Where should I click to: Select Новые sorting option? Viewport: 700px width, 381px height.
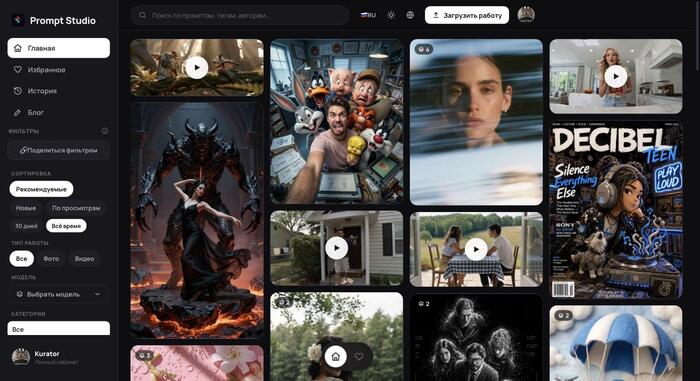click(26, 208)
